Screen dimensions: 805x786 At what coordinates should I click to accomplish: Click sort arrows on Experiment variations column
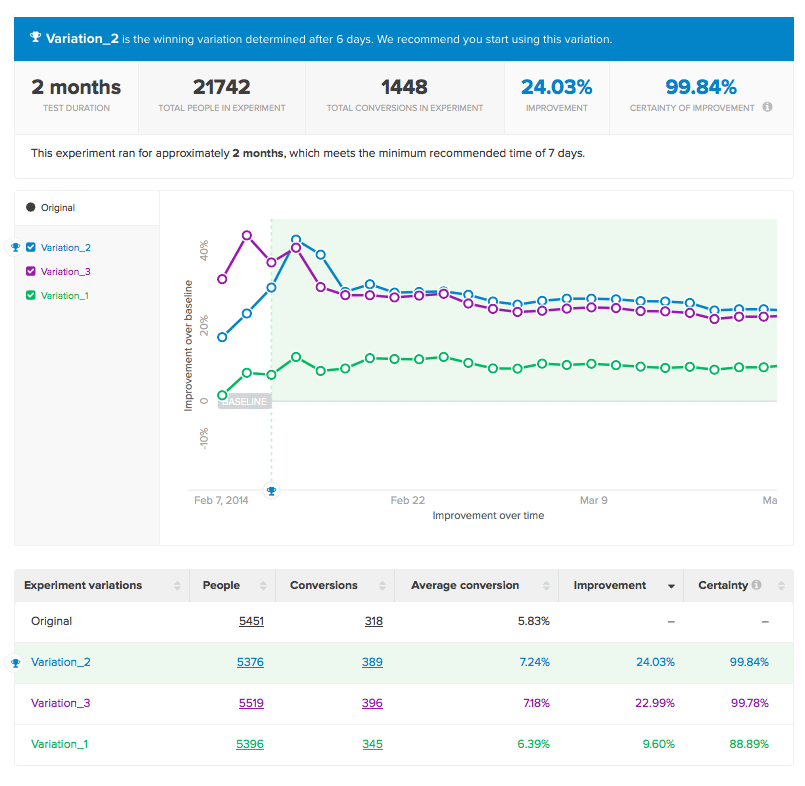pyautogui.click(x=177, y=586)
